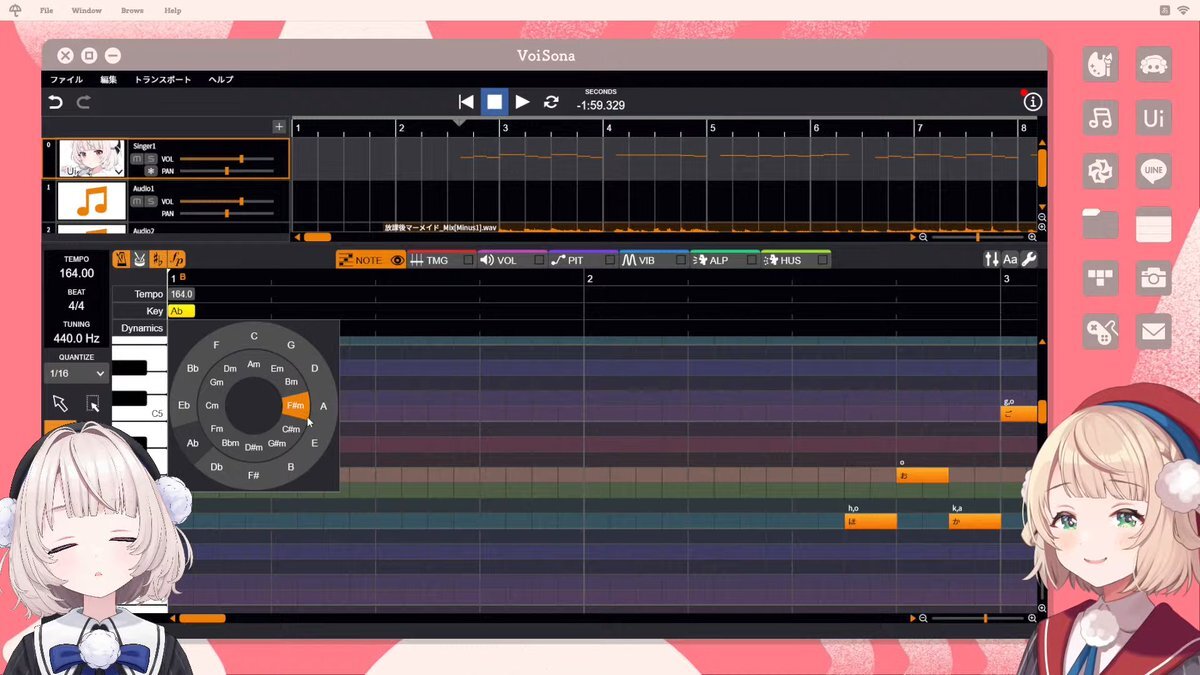Viewport: 1200px width, 675px height.
Task: Enable the TMG layer checkbox
Action: tap(467, 260)
